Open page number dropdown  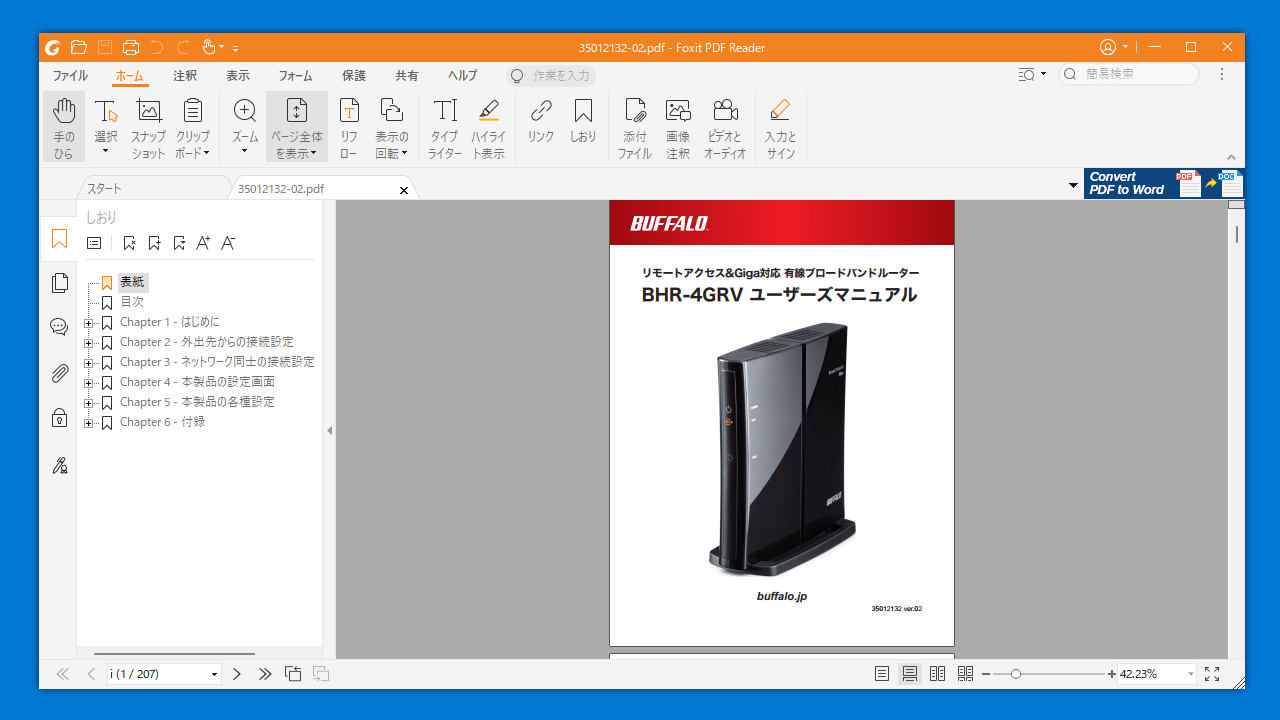coord(214,674)
